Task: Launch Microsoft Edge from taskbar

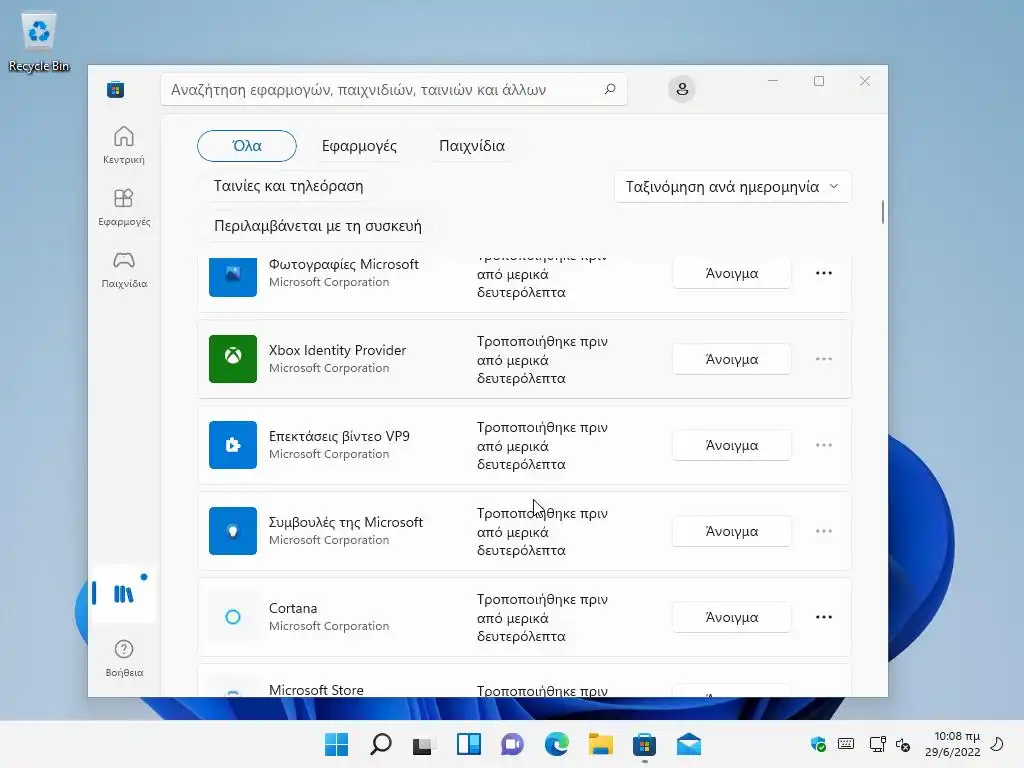Action: pos(556,744)
